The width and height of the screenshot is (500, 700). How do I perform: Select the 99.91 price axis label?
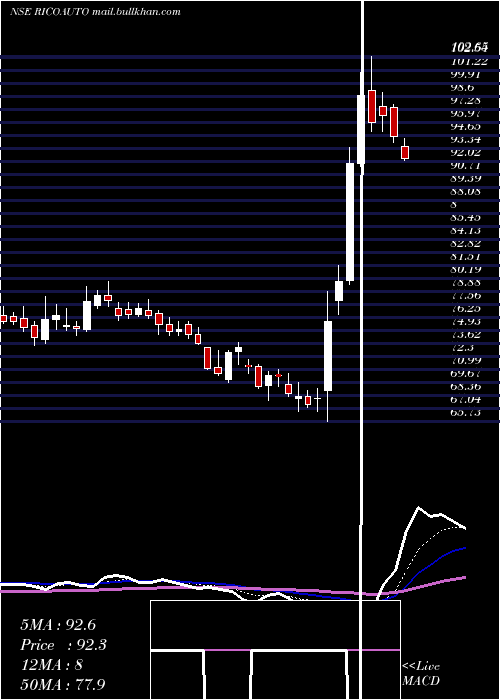coord(467,74)
